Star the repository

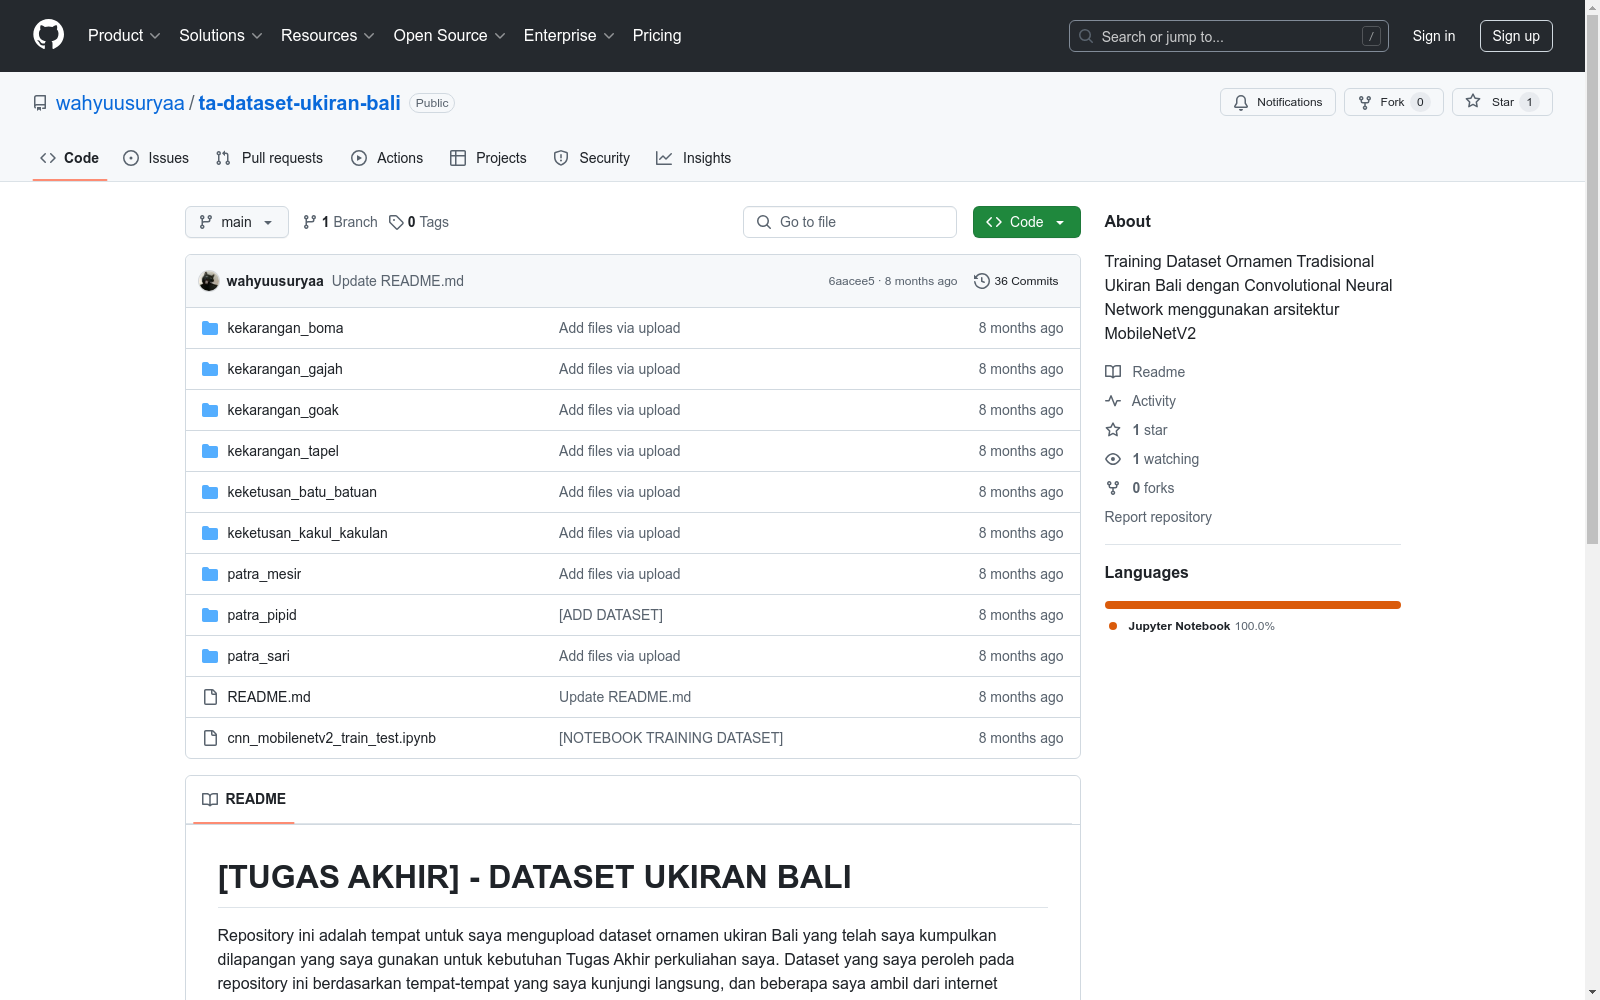(x=1502, y=102)
